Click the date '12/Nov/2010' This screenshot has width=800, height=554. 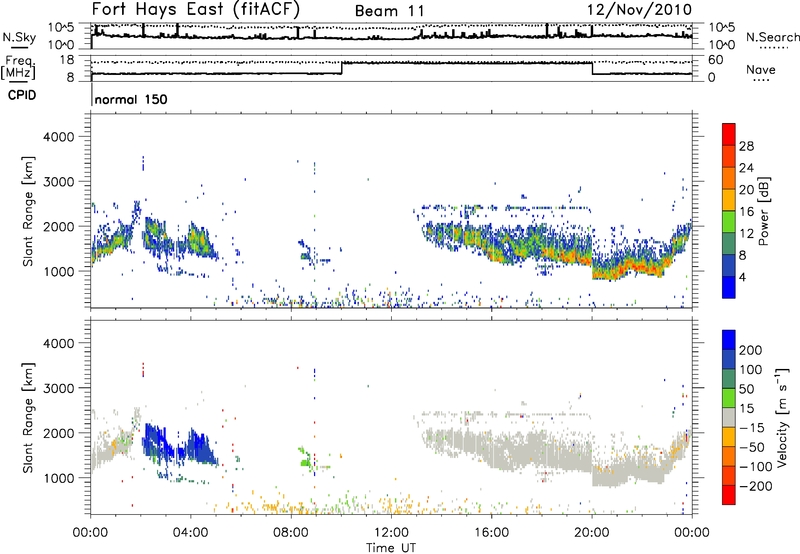coord(639,10)
